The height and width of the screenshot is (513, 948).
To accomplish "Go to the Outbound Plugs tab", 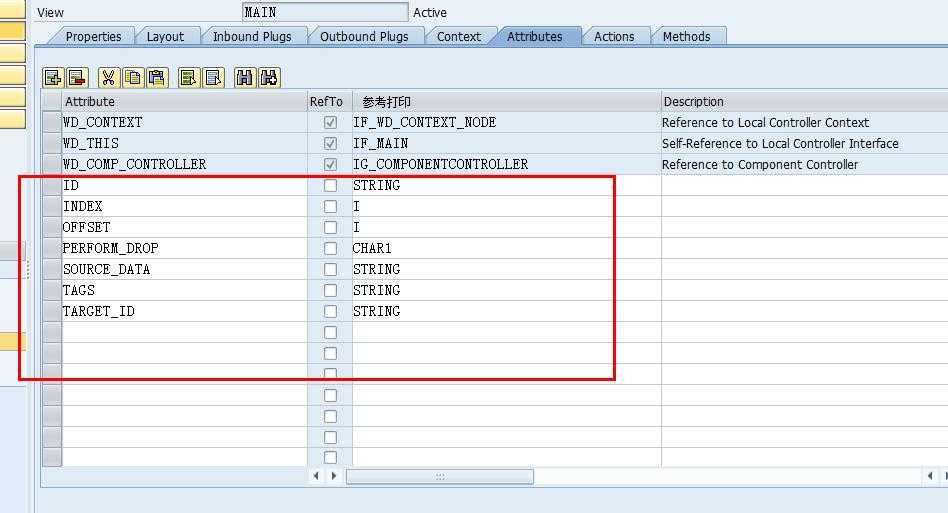I will [x=364, y=36].
